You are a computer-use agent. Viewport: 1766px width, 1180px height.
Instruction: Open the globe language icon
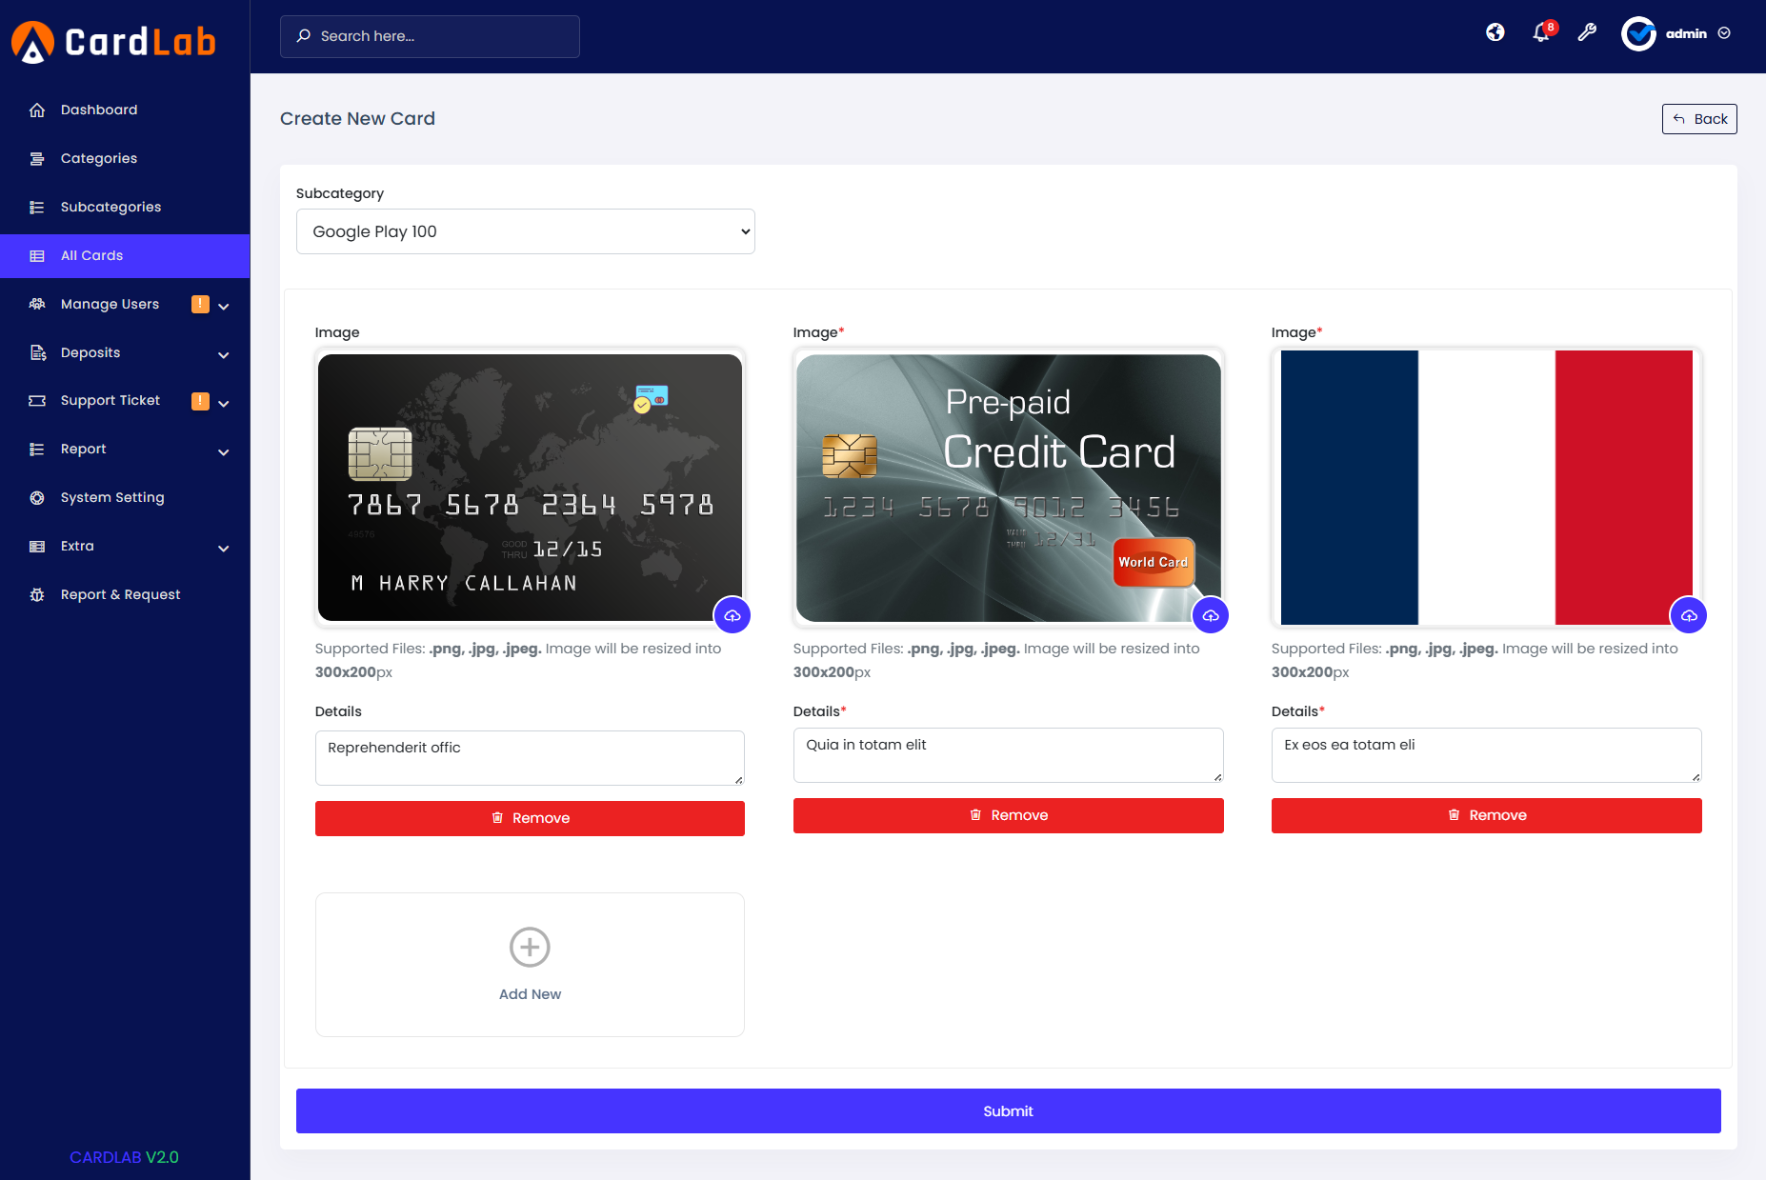1495,33
